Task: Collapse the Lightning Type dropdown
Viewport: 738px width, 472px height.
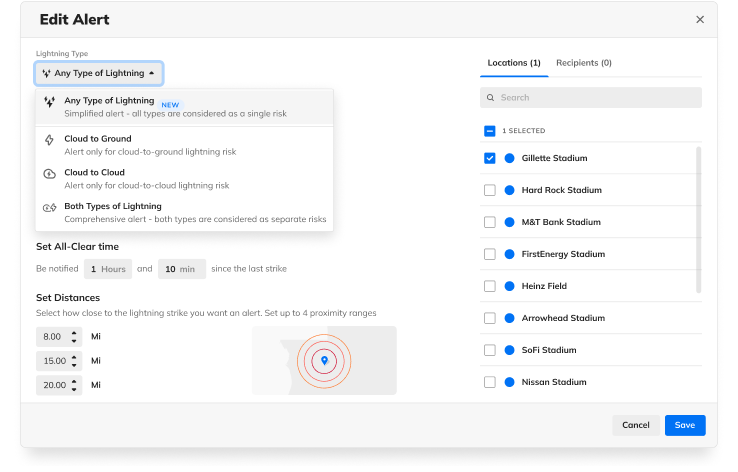Action: point(99,73)
